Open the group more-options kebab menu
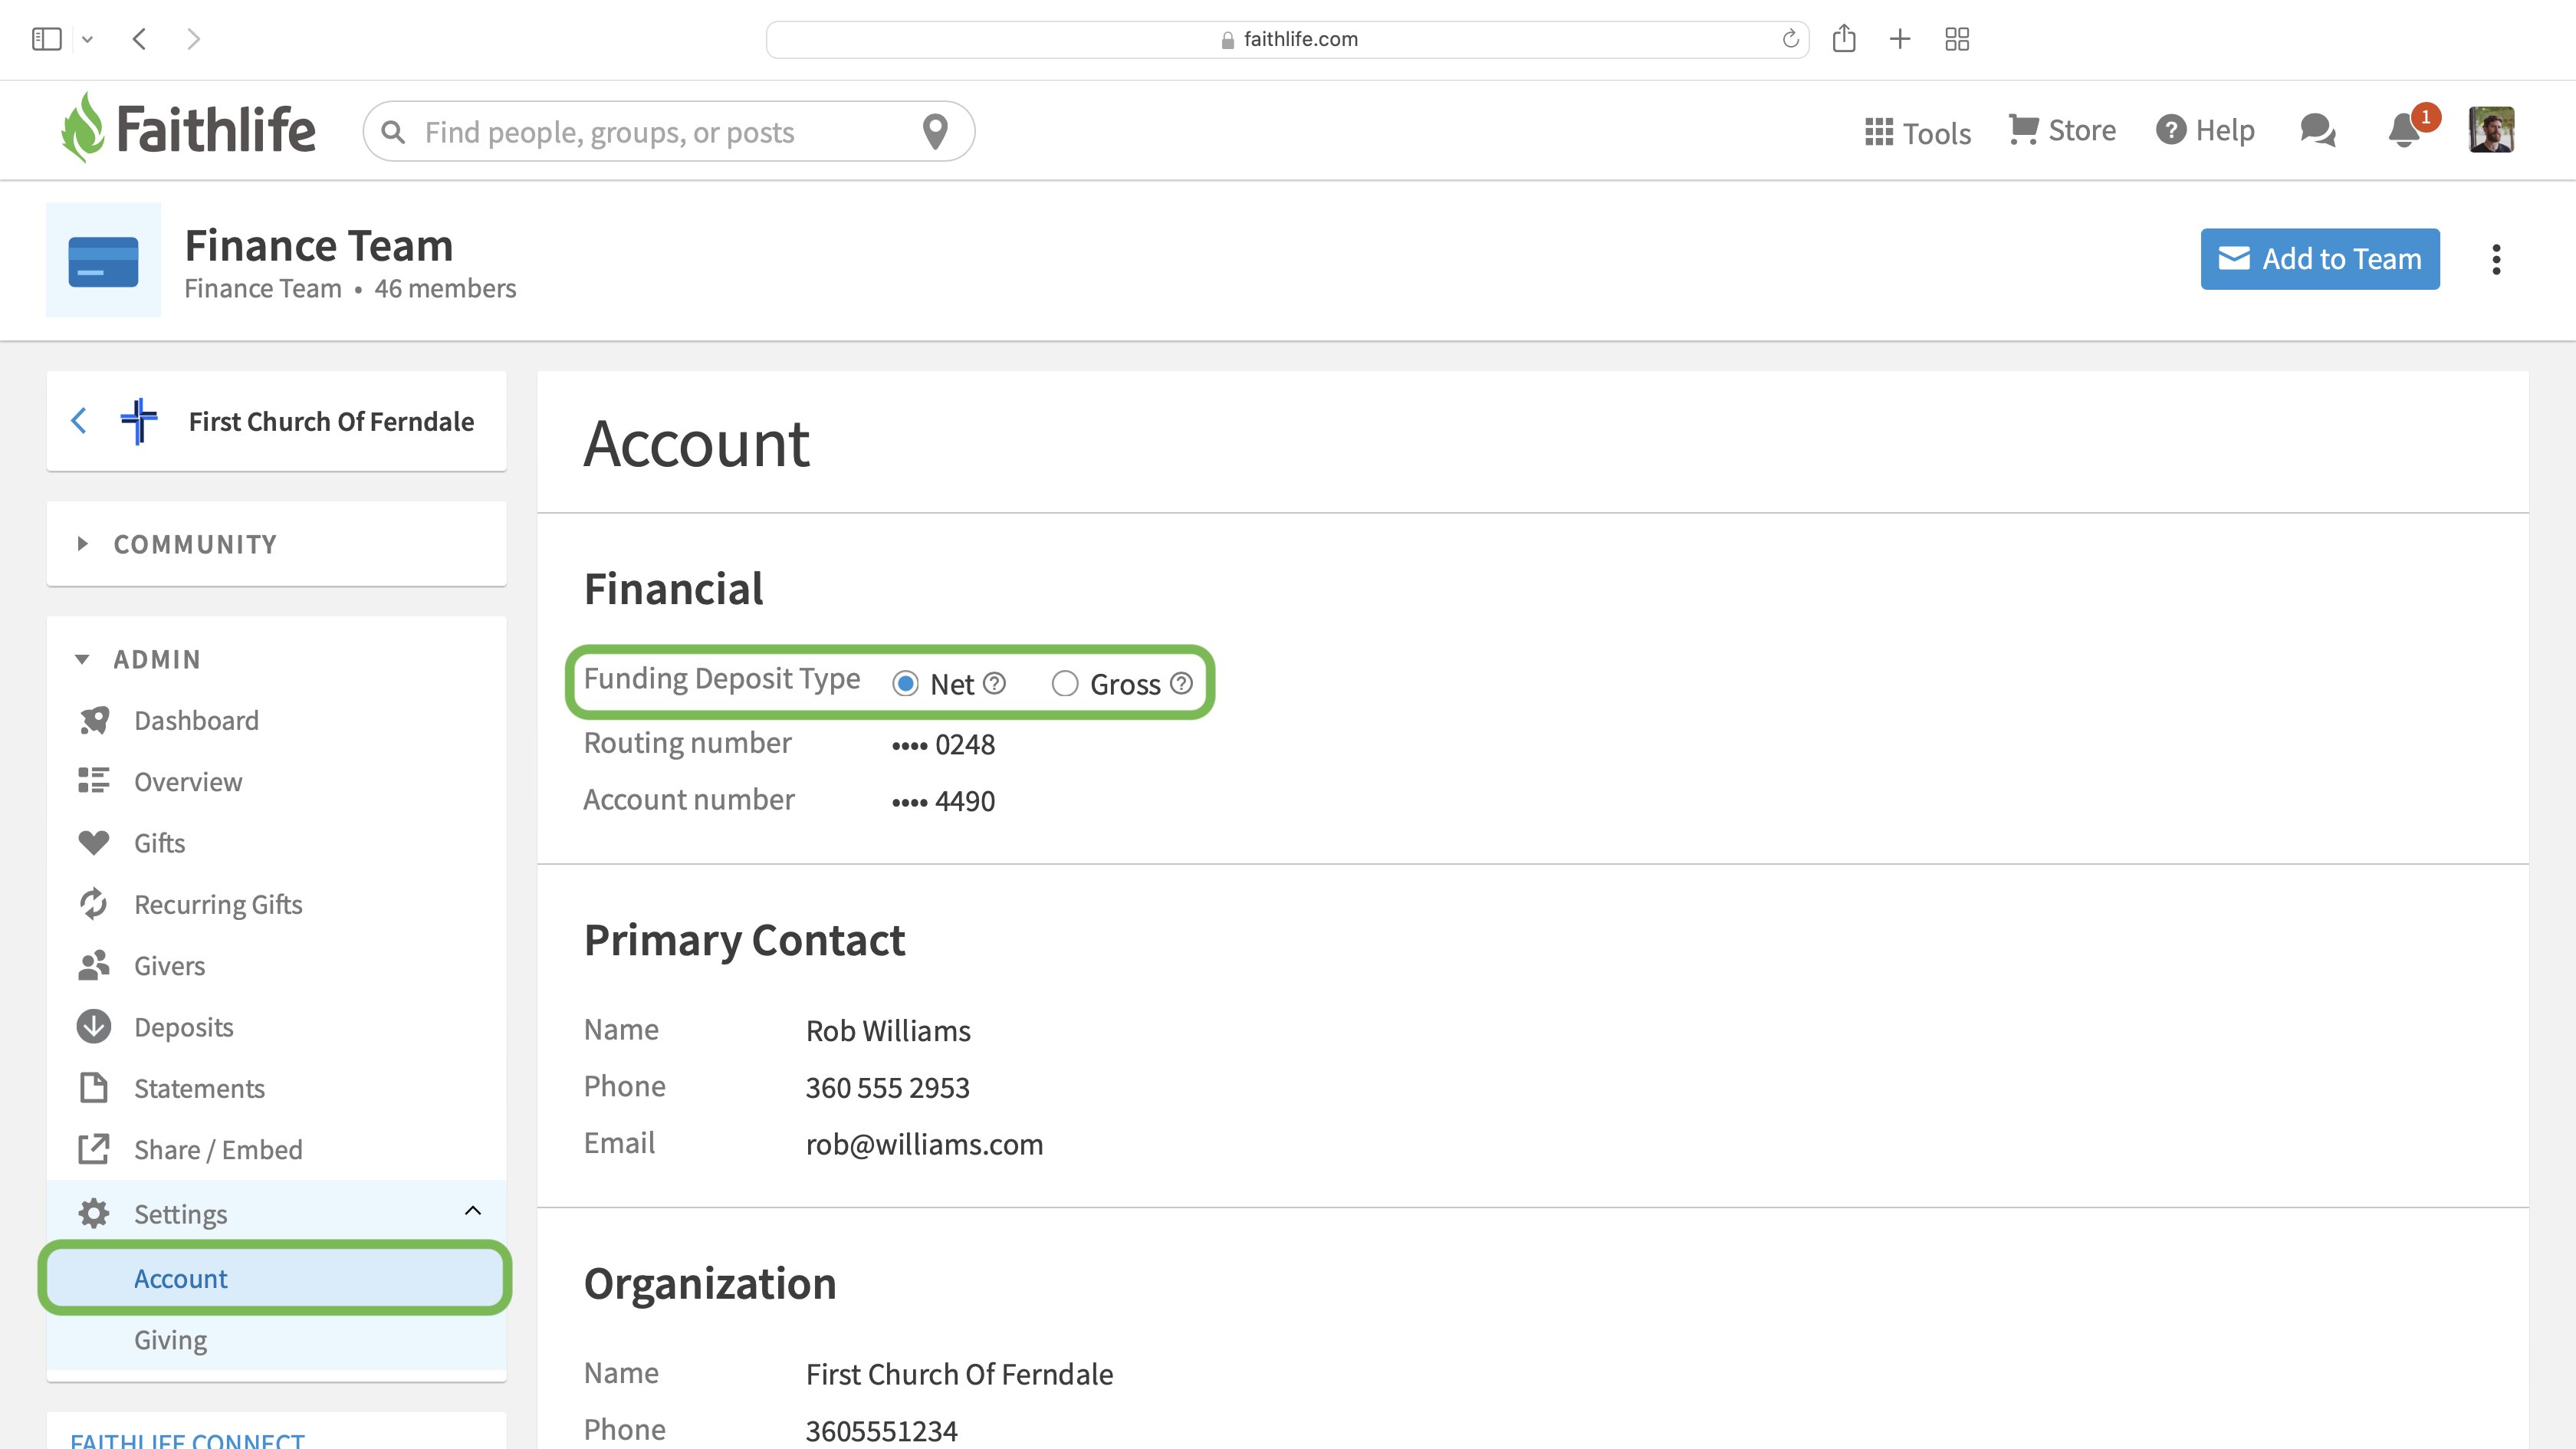Screen dimensions: 2576x1449 (2497, 259)
